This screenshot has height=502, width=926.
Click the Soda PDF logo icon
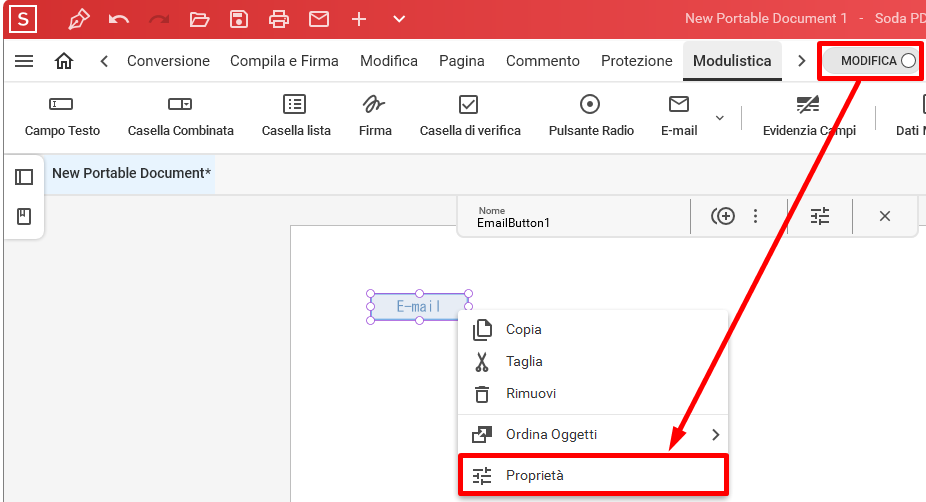coord(23,19)
